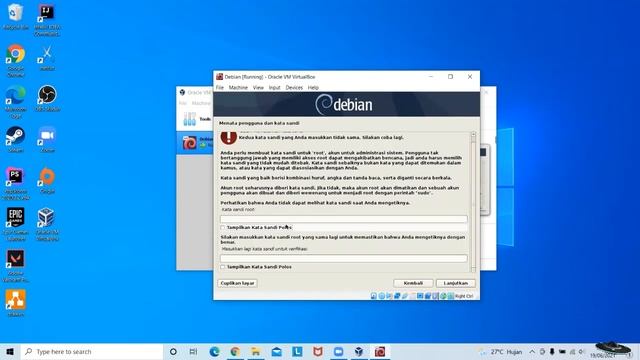Open Microsoft Edge from the taskbar

(x=214, y=351)
